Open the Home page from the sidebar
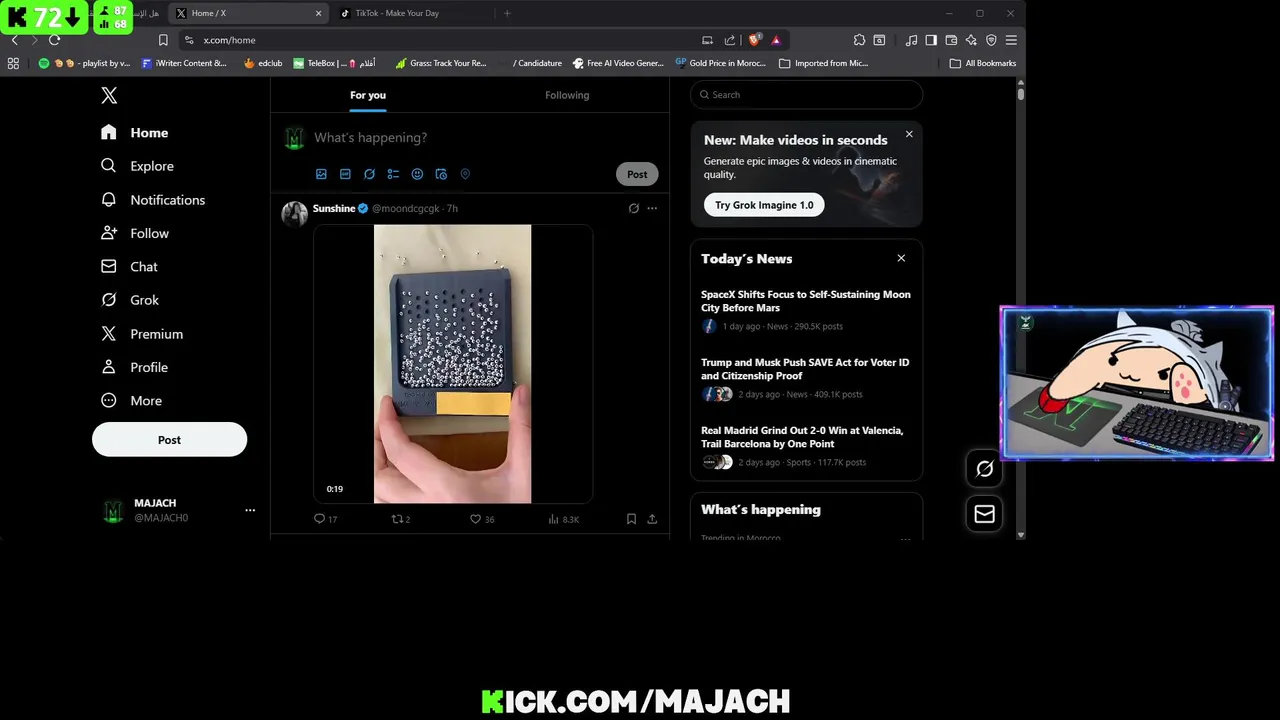This screenshot has width=1280, height=720. (x=135, y=133)
